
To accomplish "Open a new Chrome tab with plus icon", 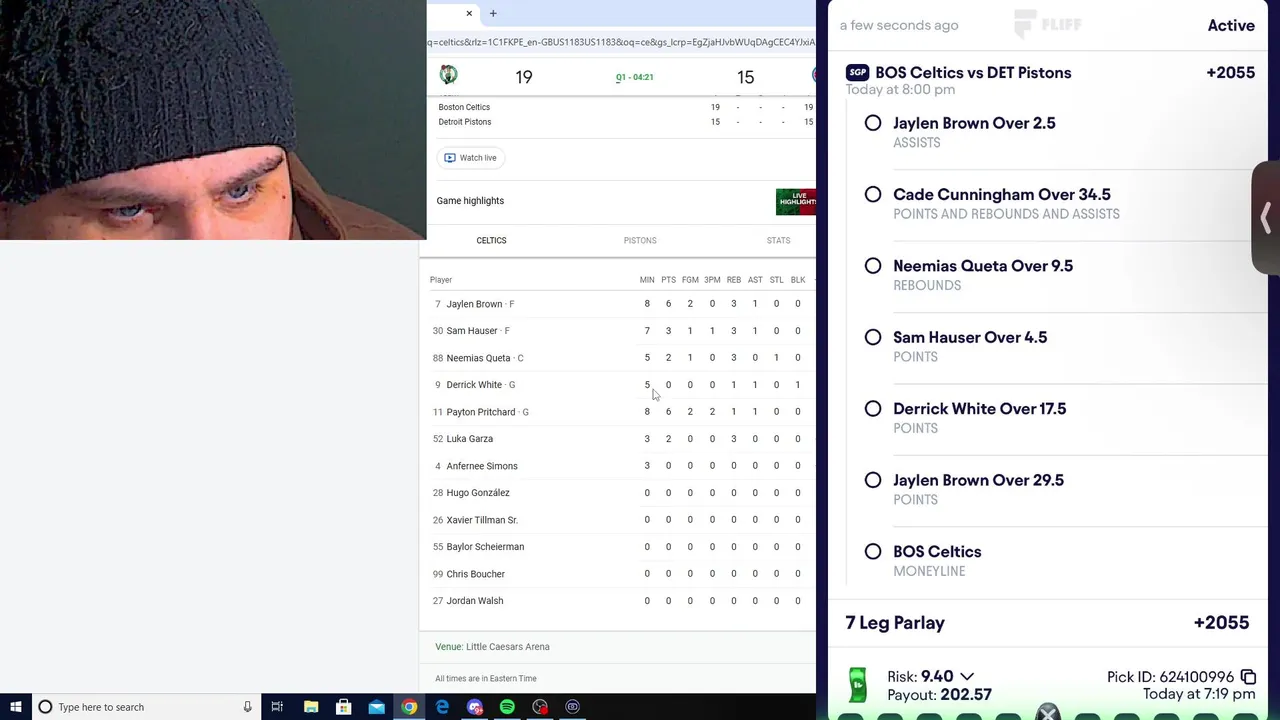I will point(493,13).
